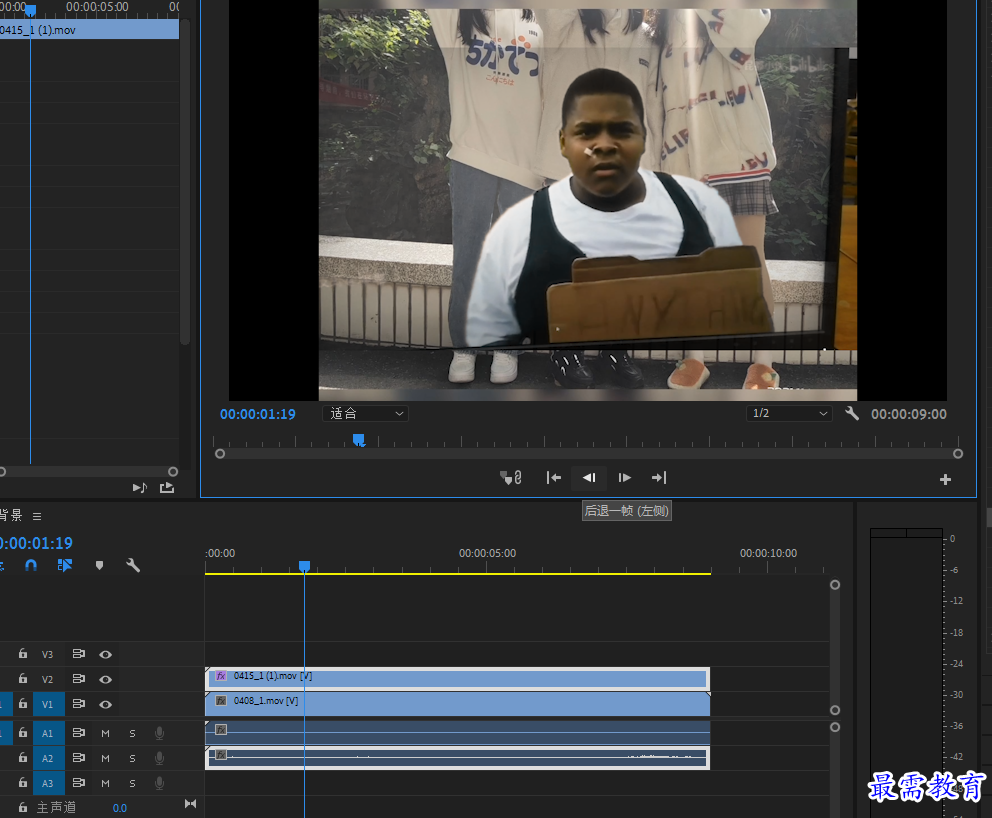This screenshot has width=992, height=818.
Task: Toggle sync lock on A2
Action: tap(78, 757)
